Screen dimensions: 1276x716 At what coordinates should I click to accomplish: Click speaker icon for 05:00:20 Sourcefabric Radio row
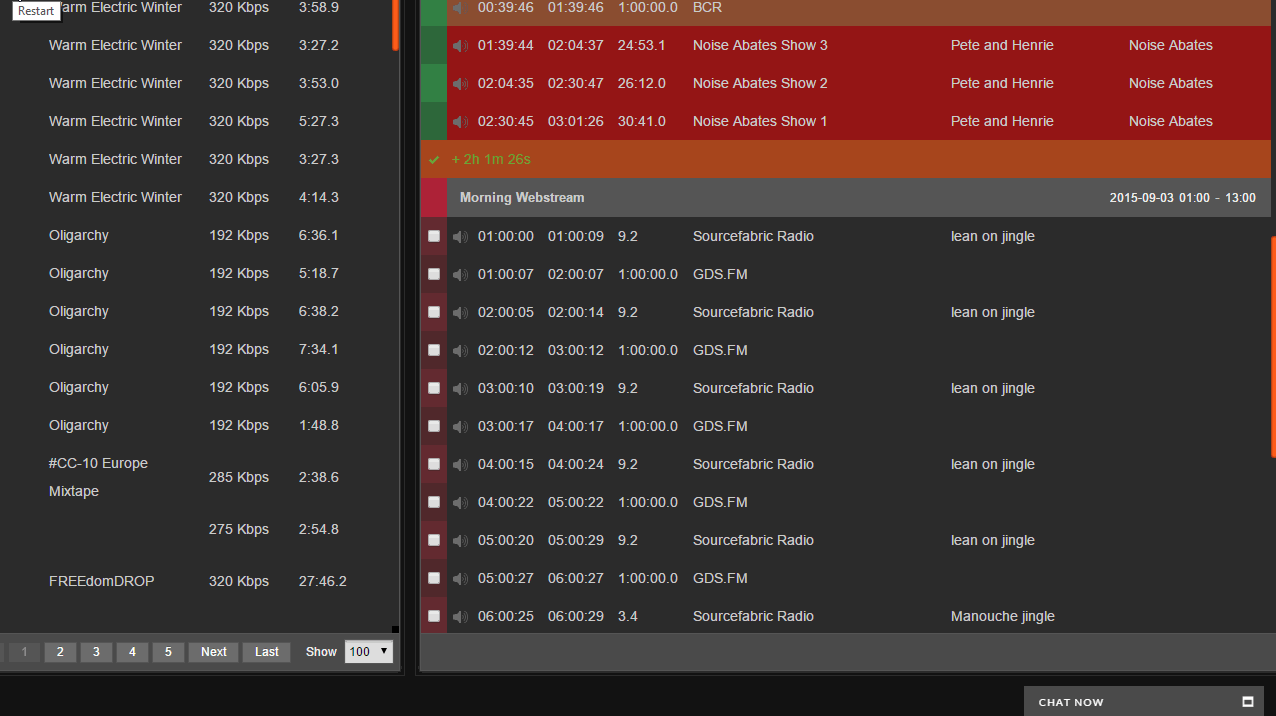pyautogui.click(x=460, y=541)
